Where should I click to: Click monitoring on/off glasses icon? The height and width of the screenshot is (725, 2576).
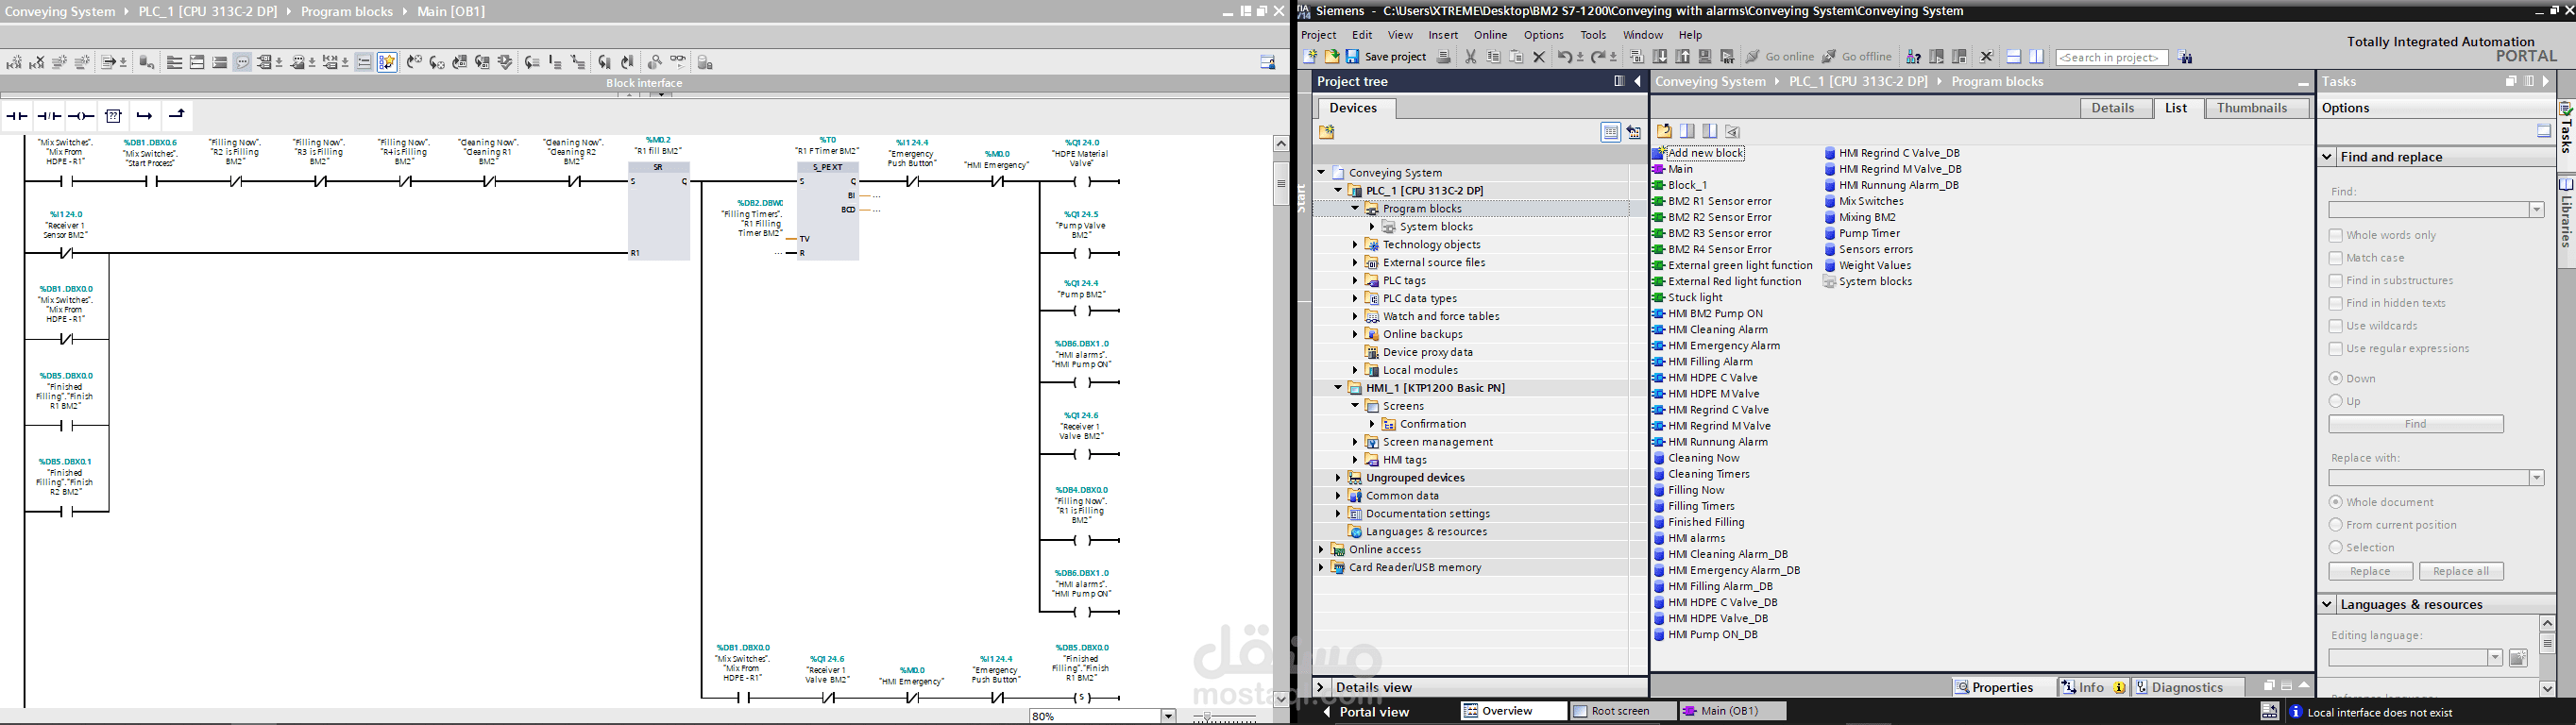[x=678, y=60]
